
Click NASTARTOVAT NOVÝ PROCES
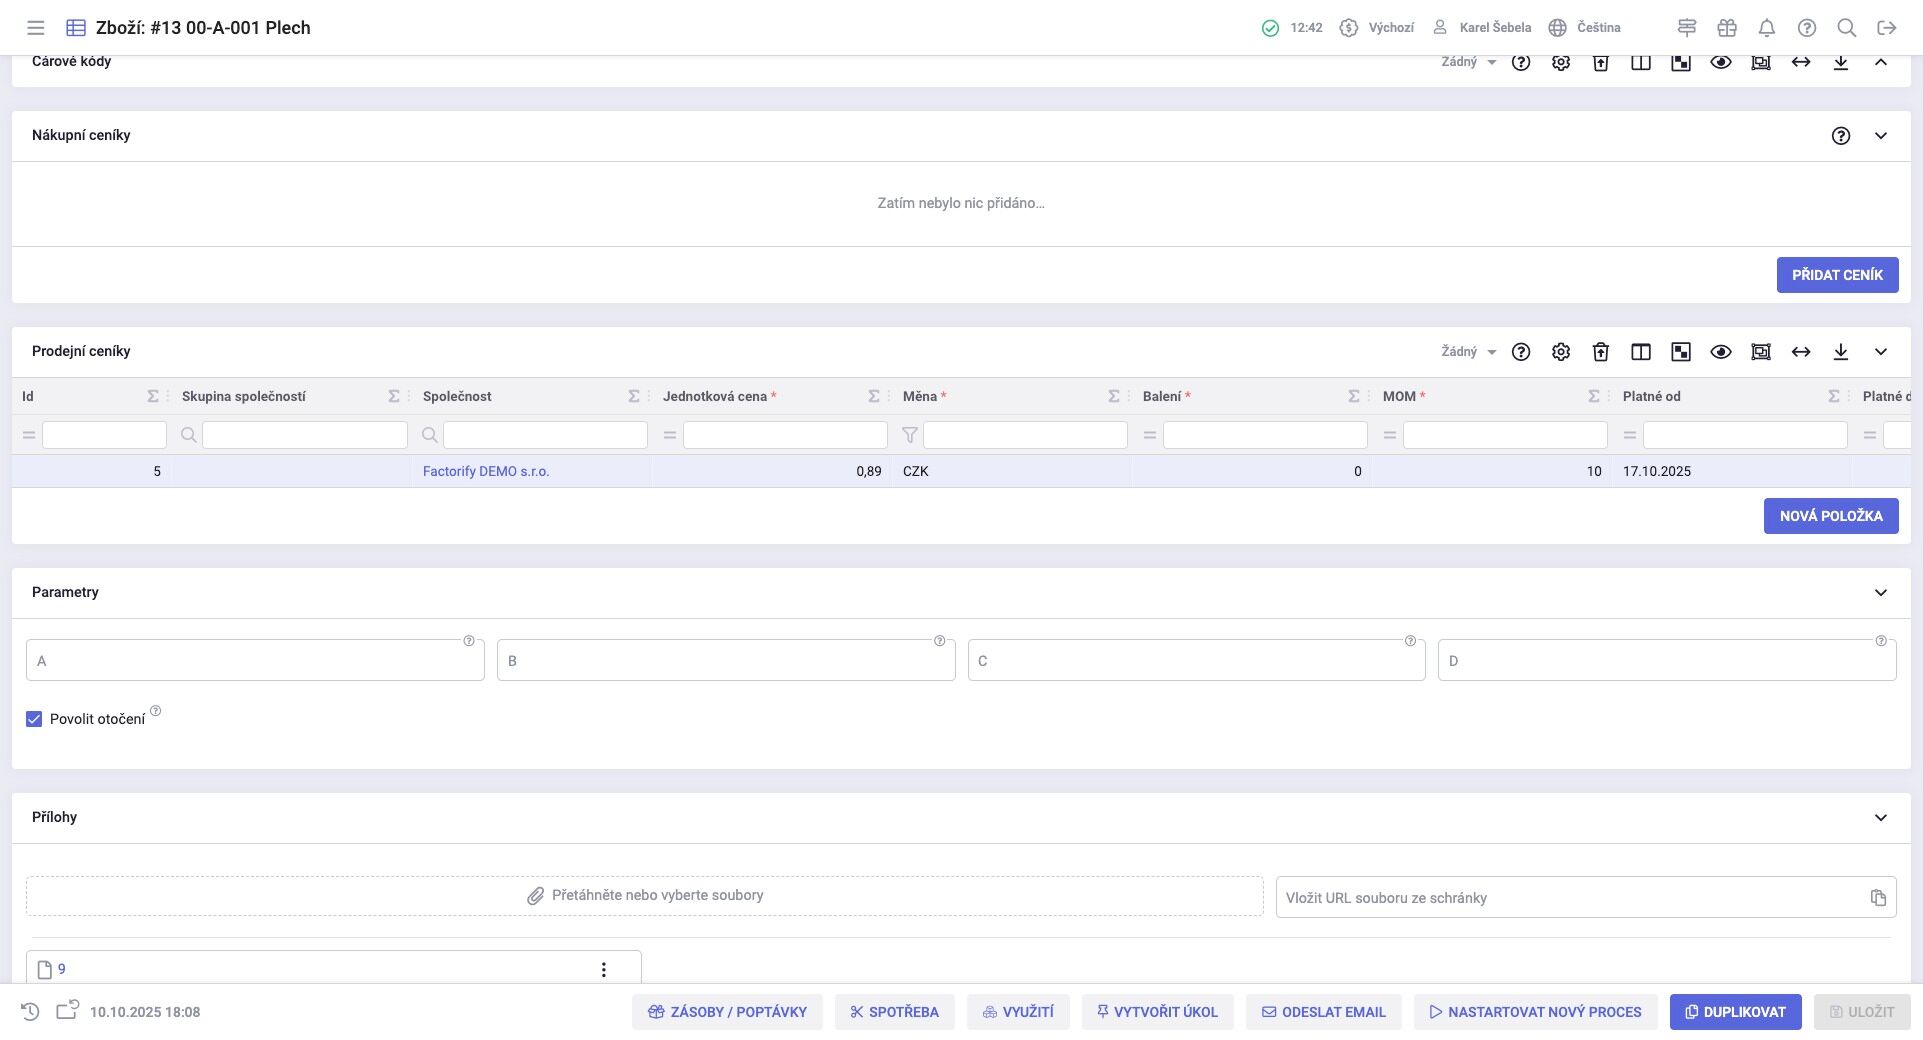(1535, 1012)
